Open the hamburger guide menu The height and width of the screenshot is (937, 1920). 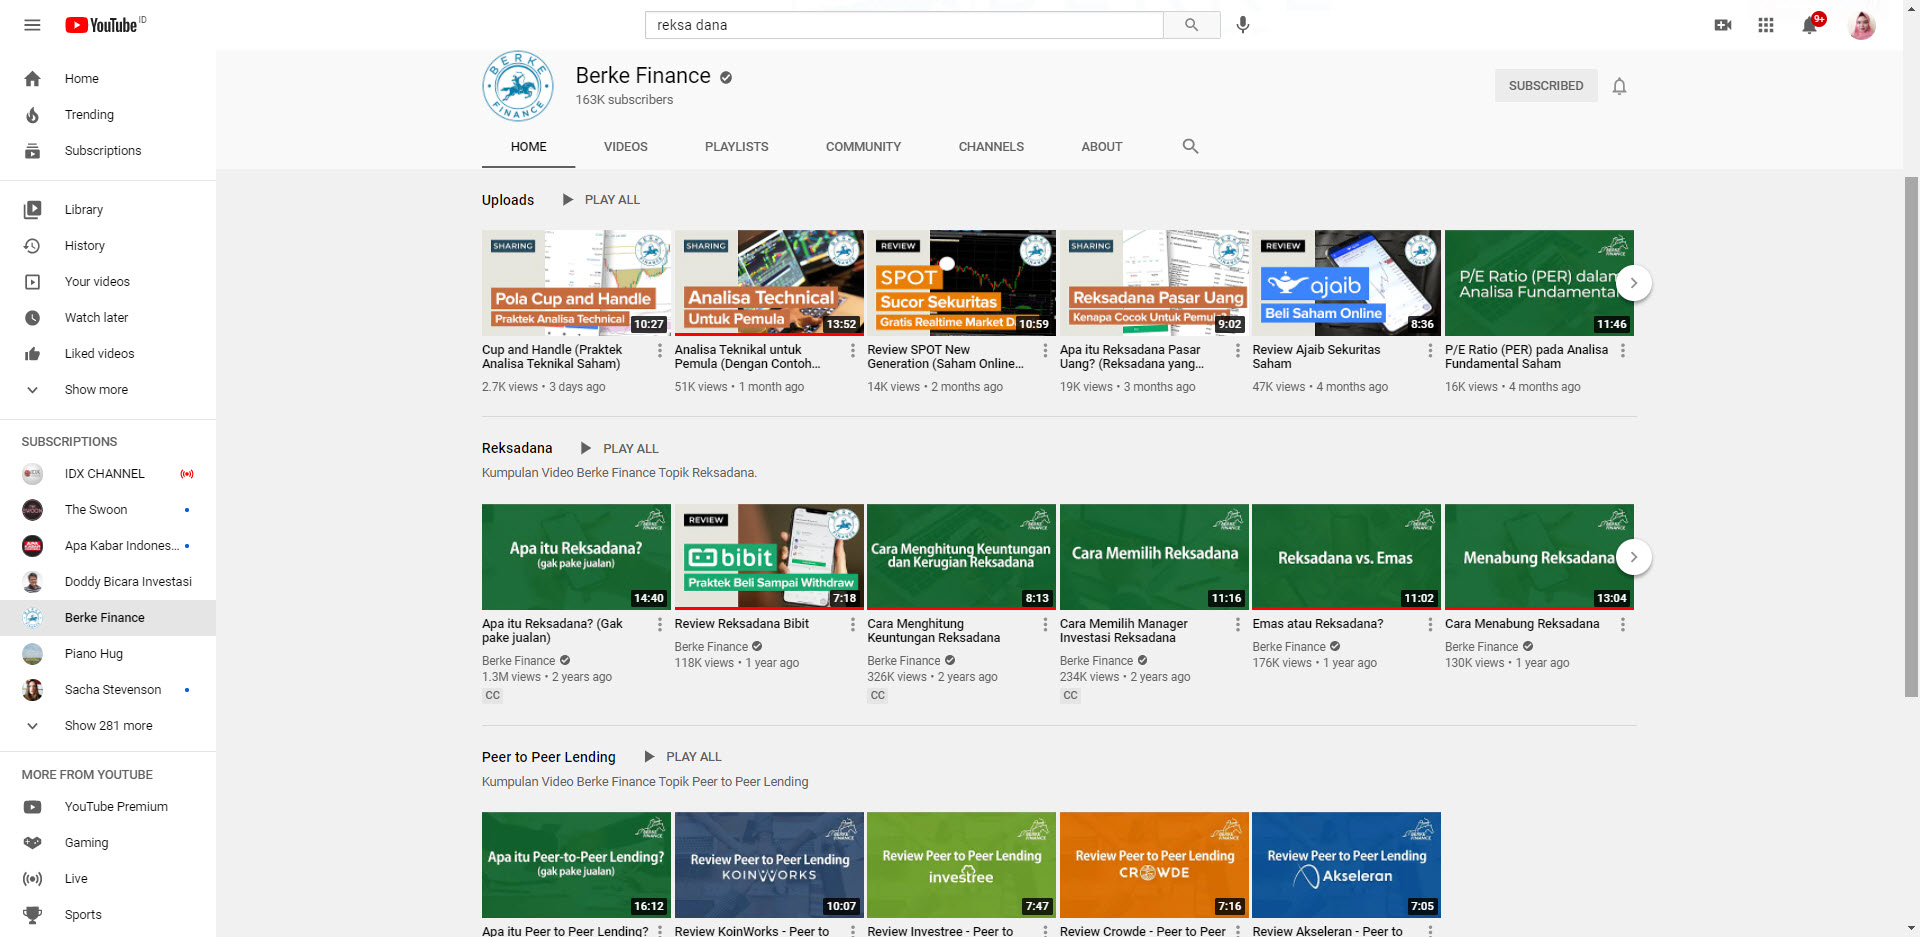click(32, 25)
